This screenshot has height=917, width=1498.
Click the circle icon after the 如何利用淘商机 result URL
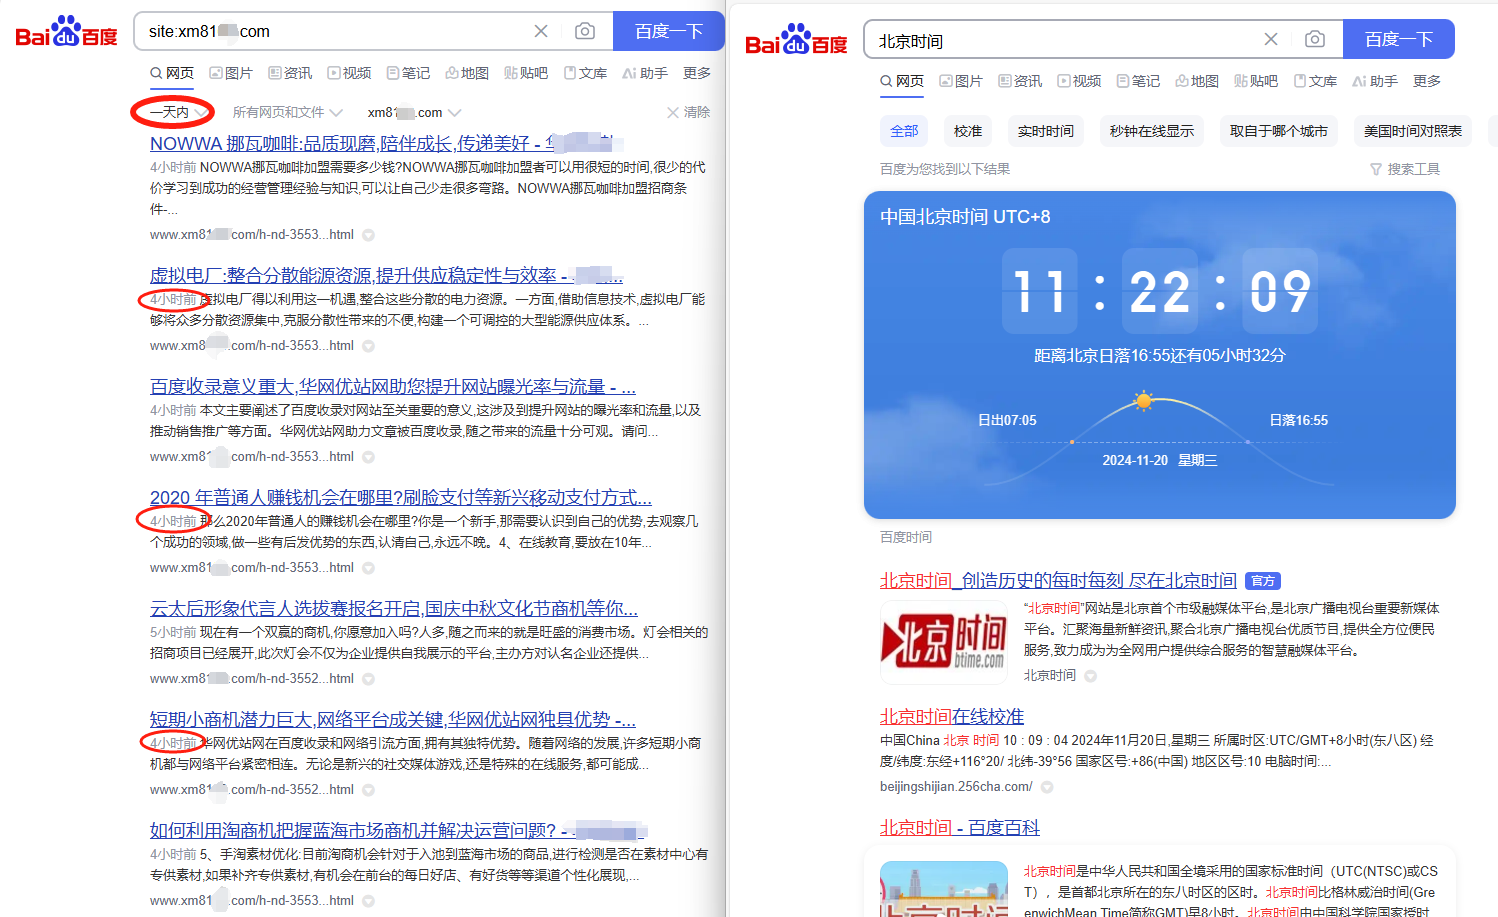(368, 901)
